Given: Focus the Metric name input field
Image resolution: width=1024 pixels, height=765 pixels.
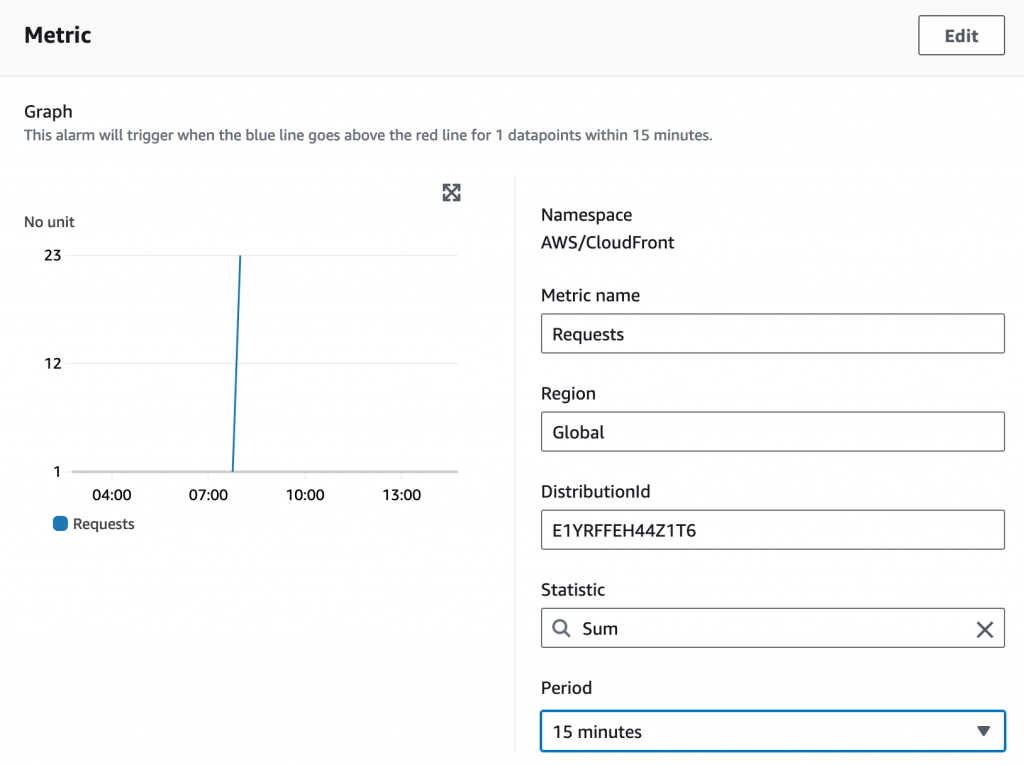Looking at the screenshot, I should click(x=772, y=334).
